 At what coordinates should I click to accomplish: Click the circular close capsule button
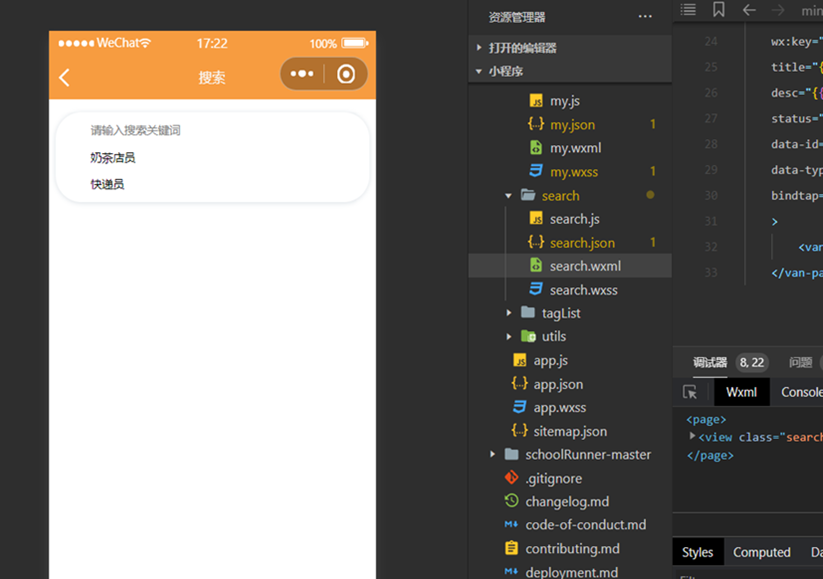(346, 74)
